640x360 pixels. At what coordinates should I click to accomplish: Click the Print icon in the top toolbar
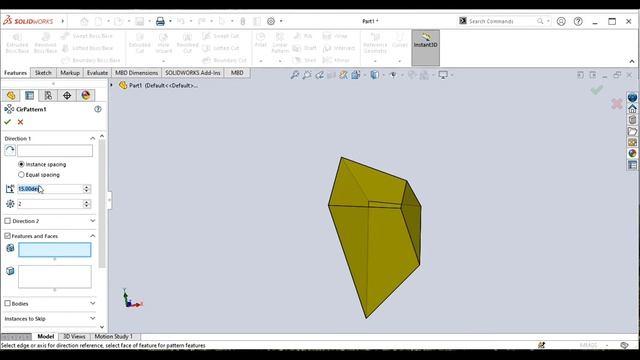pos(160,21)
